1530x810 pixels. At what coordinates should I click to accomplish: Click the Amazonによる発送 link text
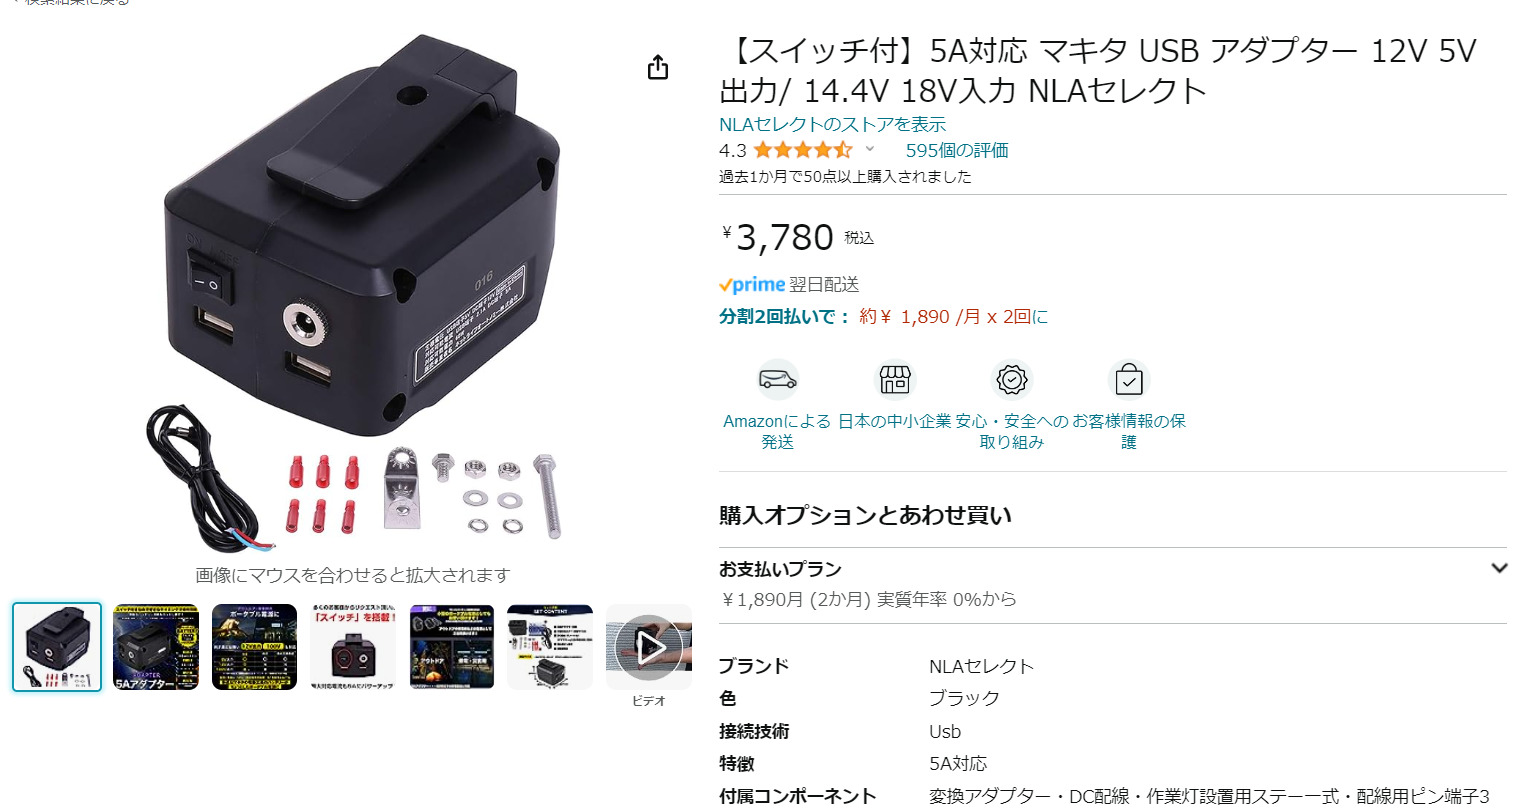[x=777, y=431]
